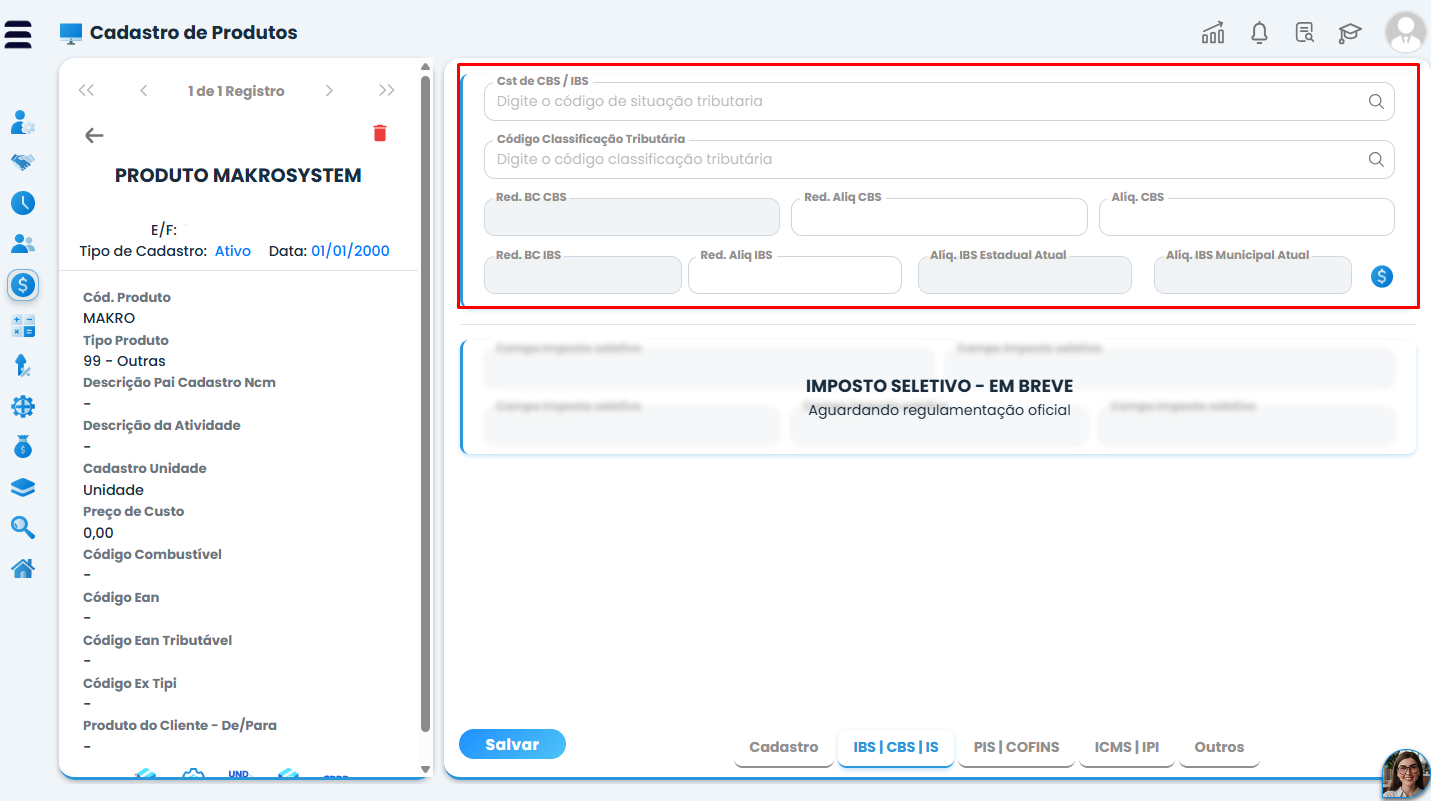The width and height of the screenshot is (1431, 801).
Task: Open the hamburger main menu
Action: [x=18, y=33]
